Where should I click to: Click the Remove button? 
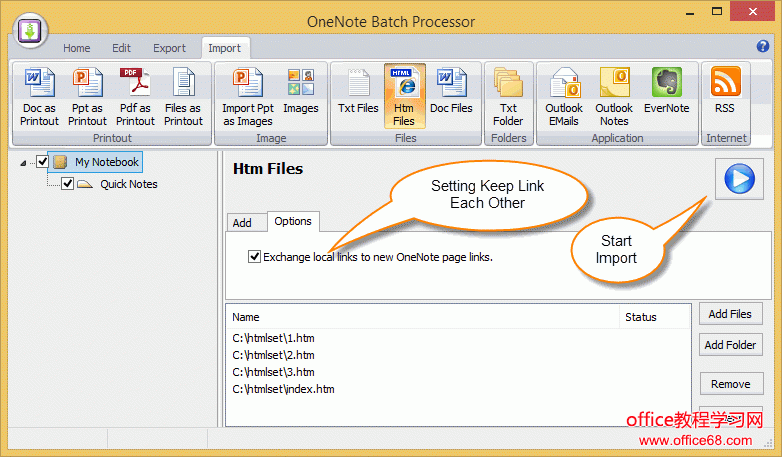730,384
